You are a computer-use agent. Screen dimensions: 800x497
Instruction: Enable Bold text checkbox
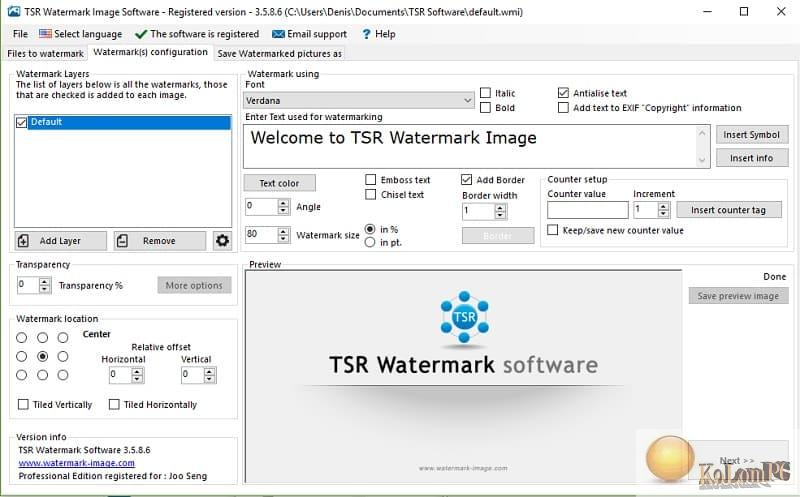486,108
